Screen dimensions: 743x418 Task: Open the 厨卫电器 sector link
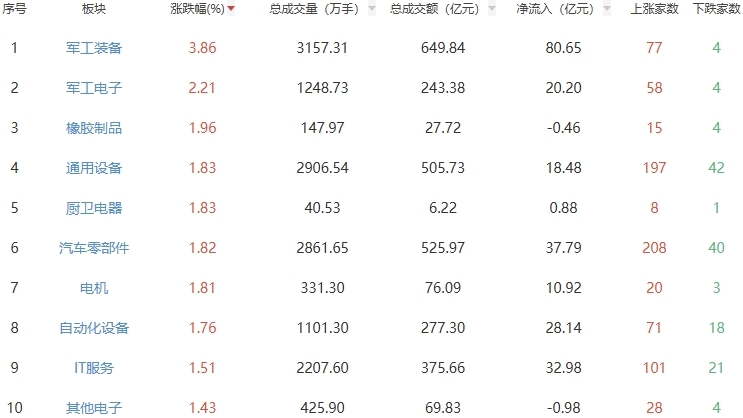coord(94,208)
